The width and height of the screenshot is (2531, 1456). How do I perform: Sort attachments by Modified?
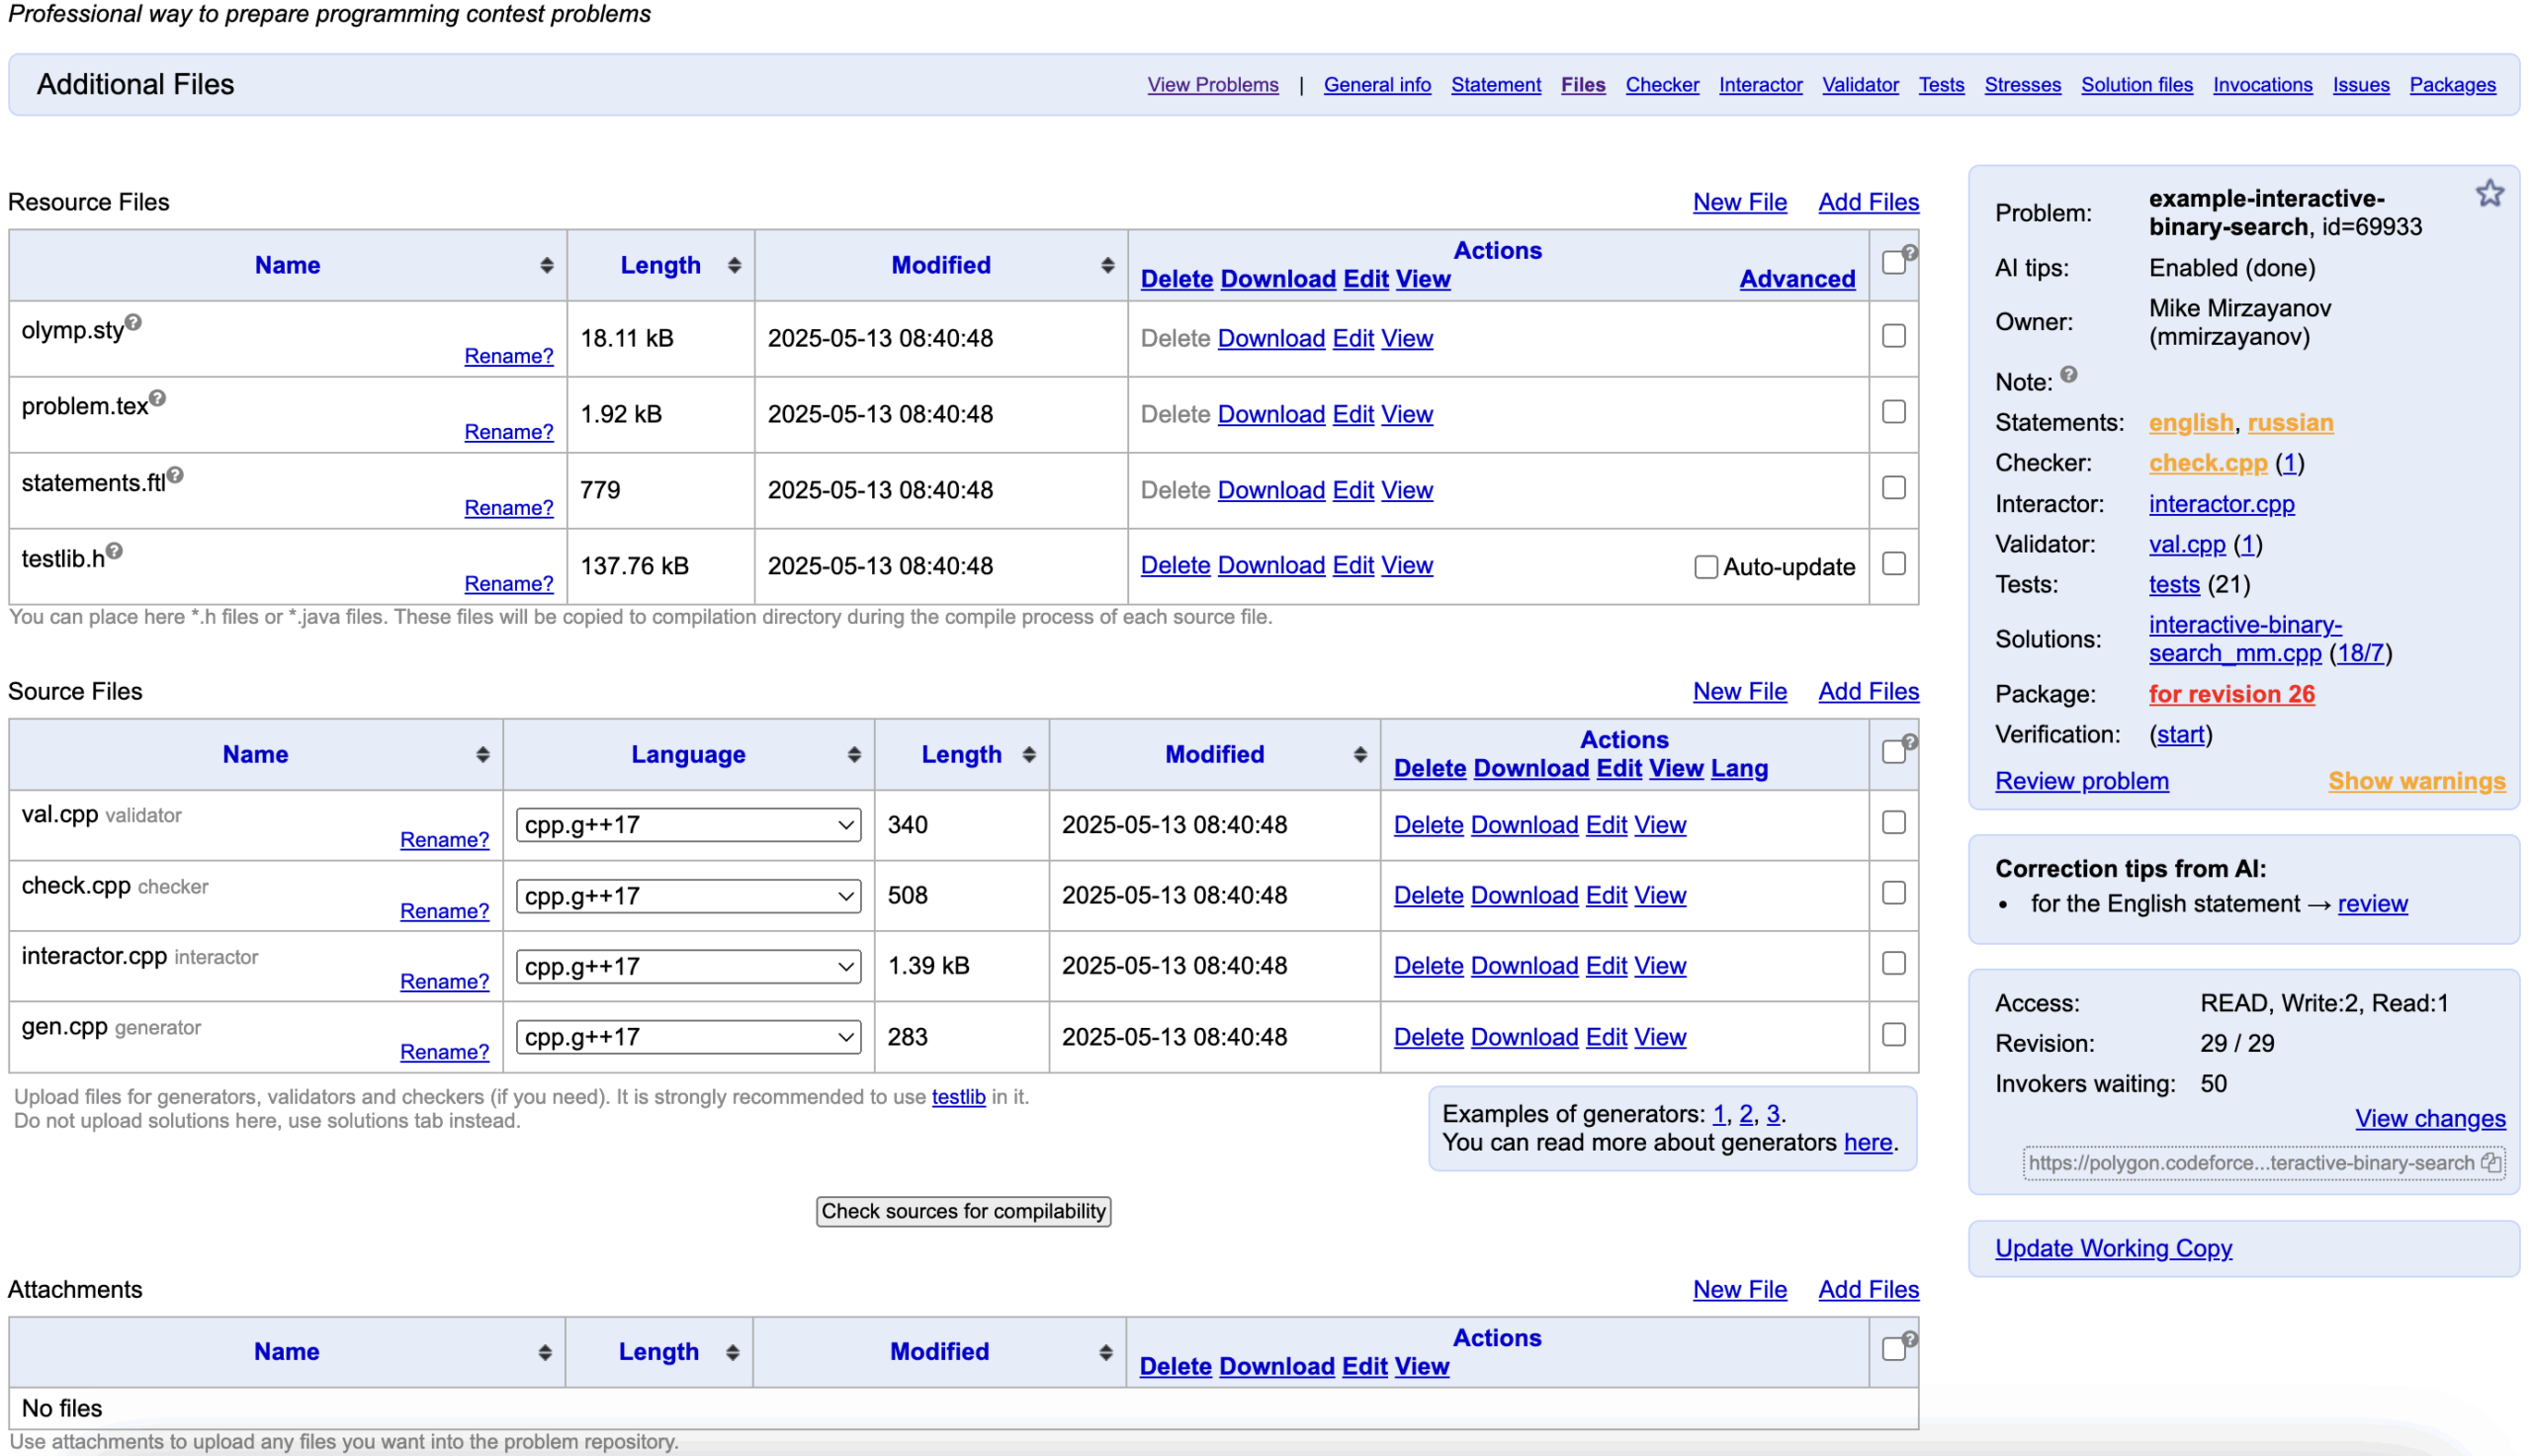1105,1352
